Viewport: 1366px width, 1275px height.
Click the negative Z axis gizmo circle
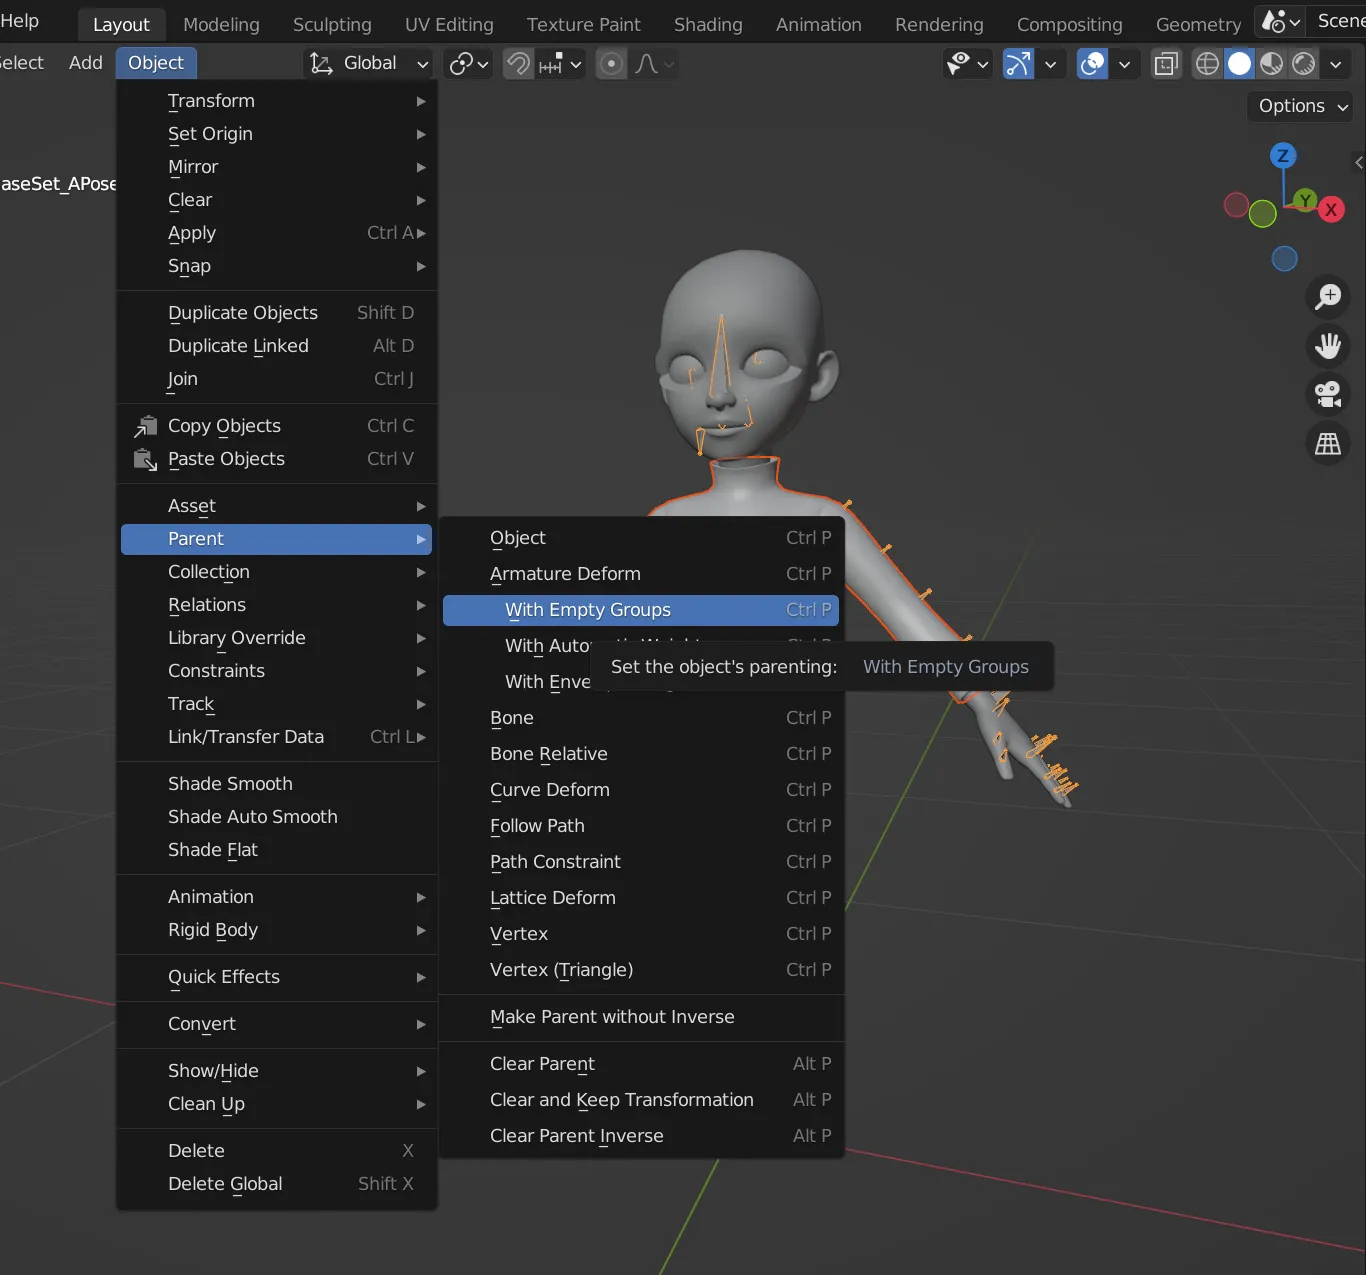tap(1284, 259)
